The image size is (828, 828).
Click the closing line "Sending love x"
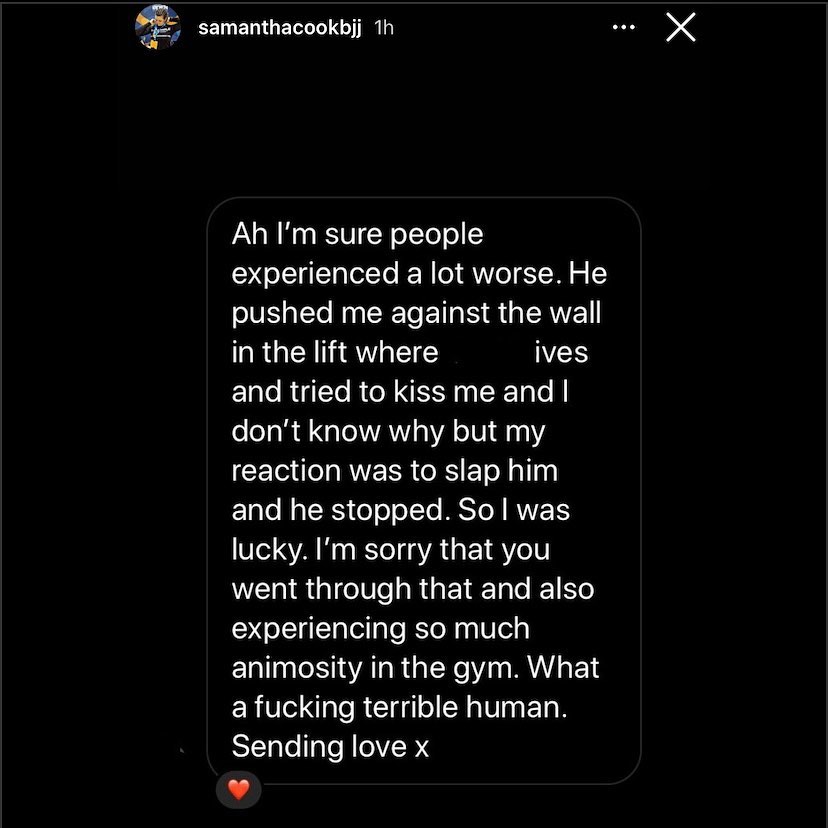tap(330, 746)
